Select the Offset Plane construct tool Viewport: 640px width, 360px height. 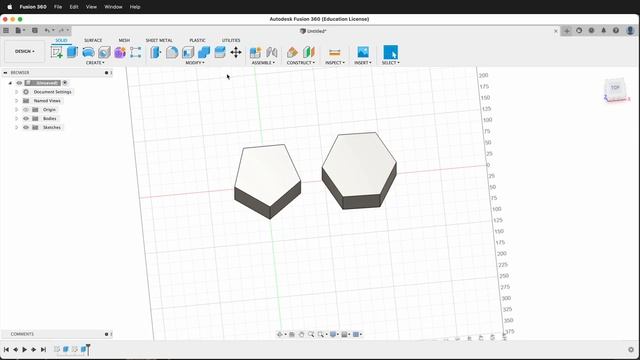[292, 52]
